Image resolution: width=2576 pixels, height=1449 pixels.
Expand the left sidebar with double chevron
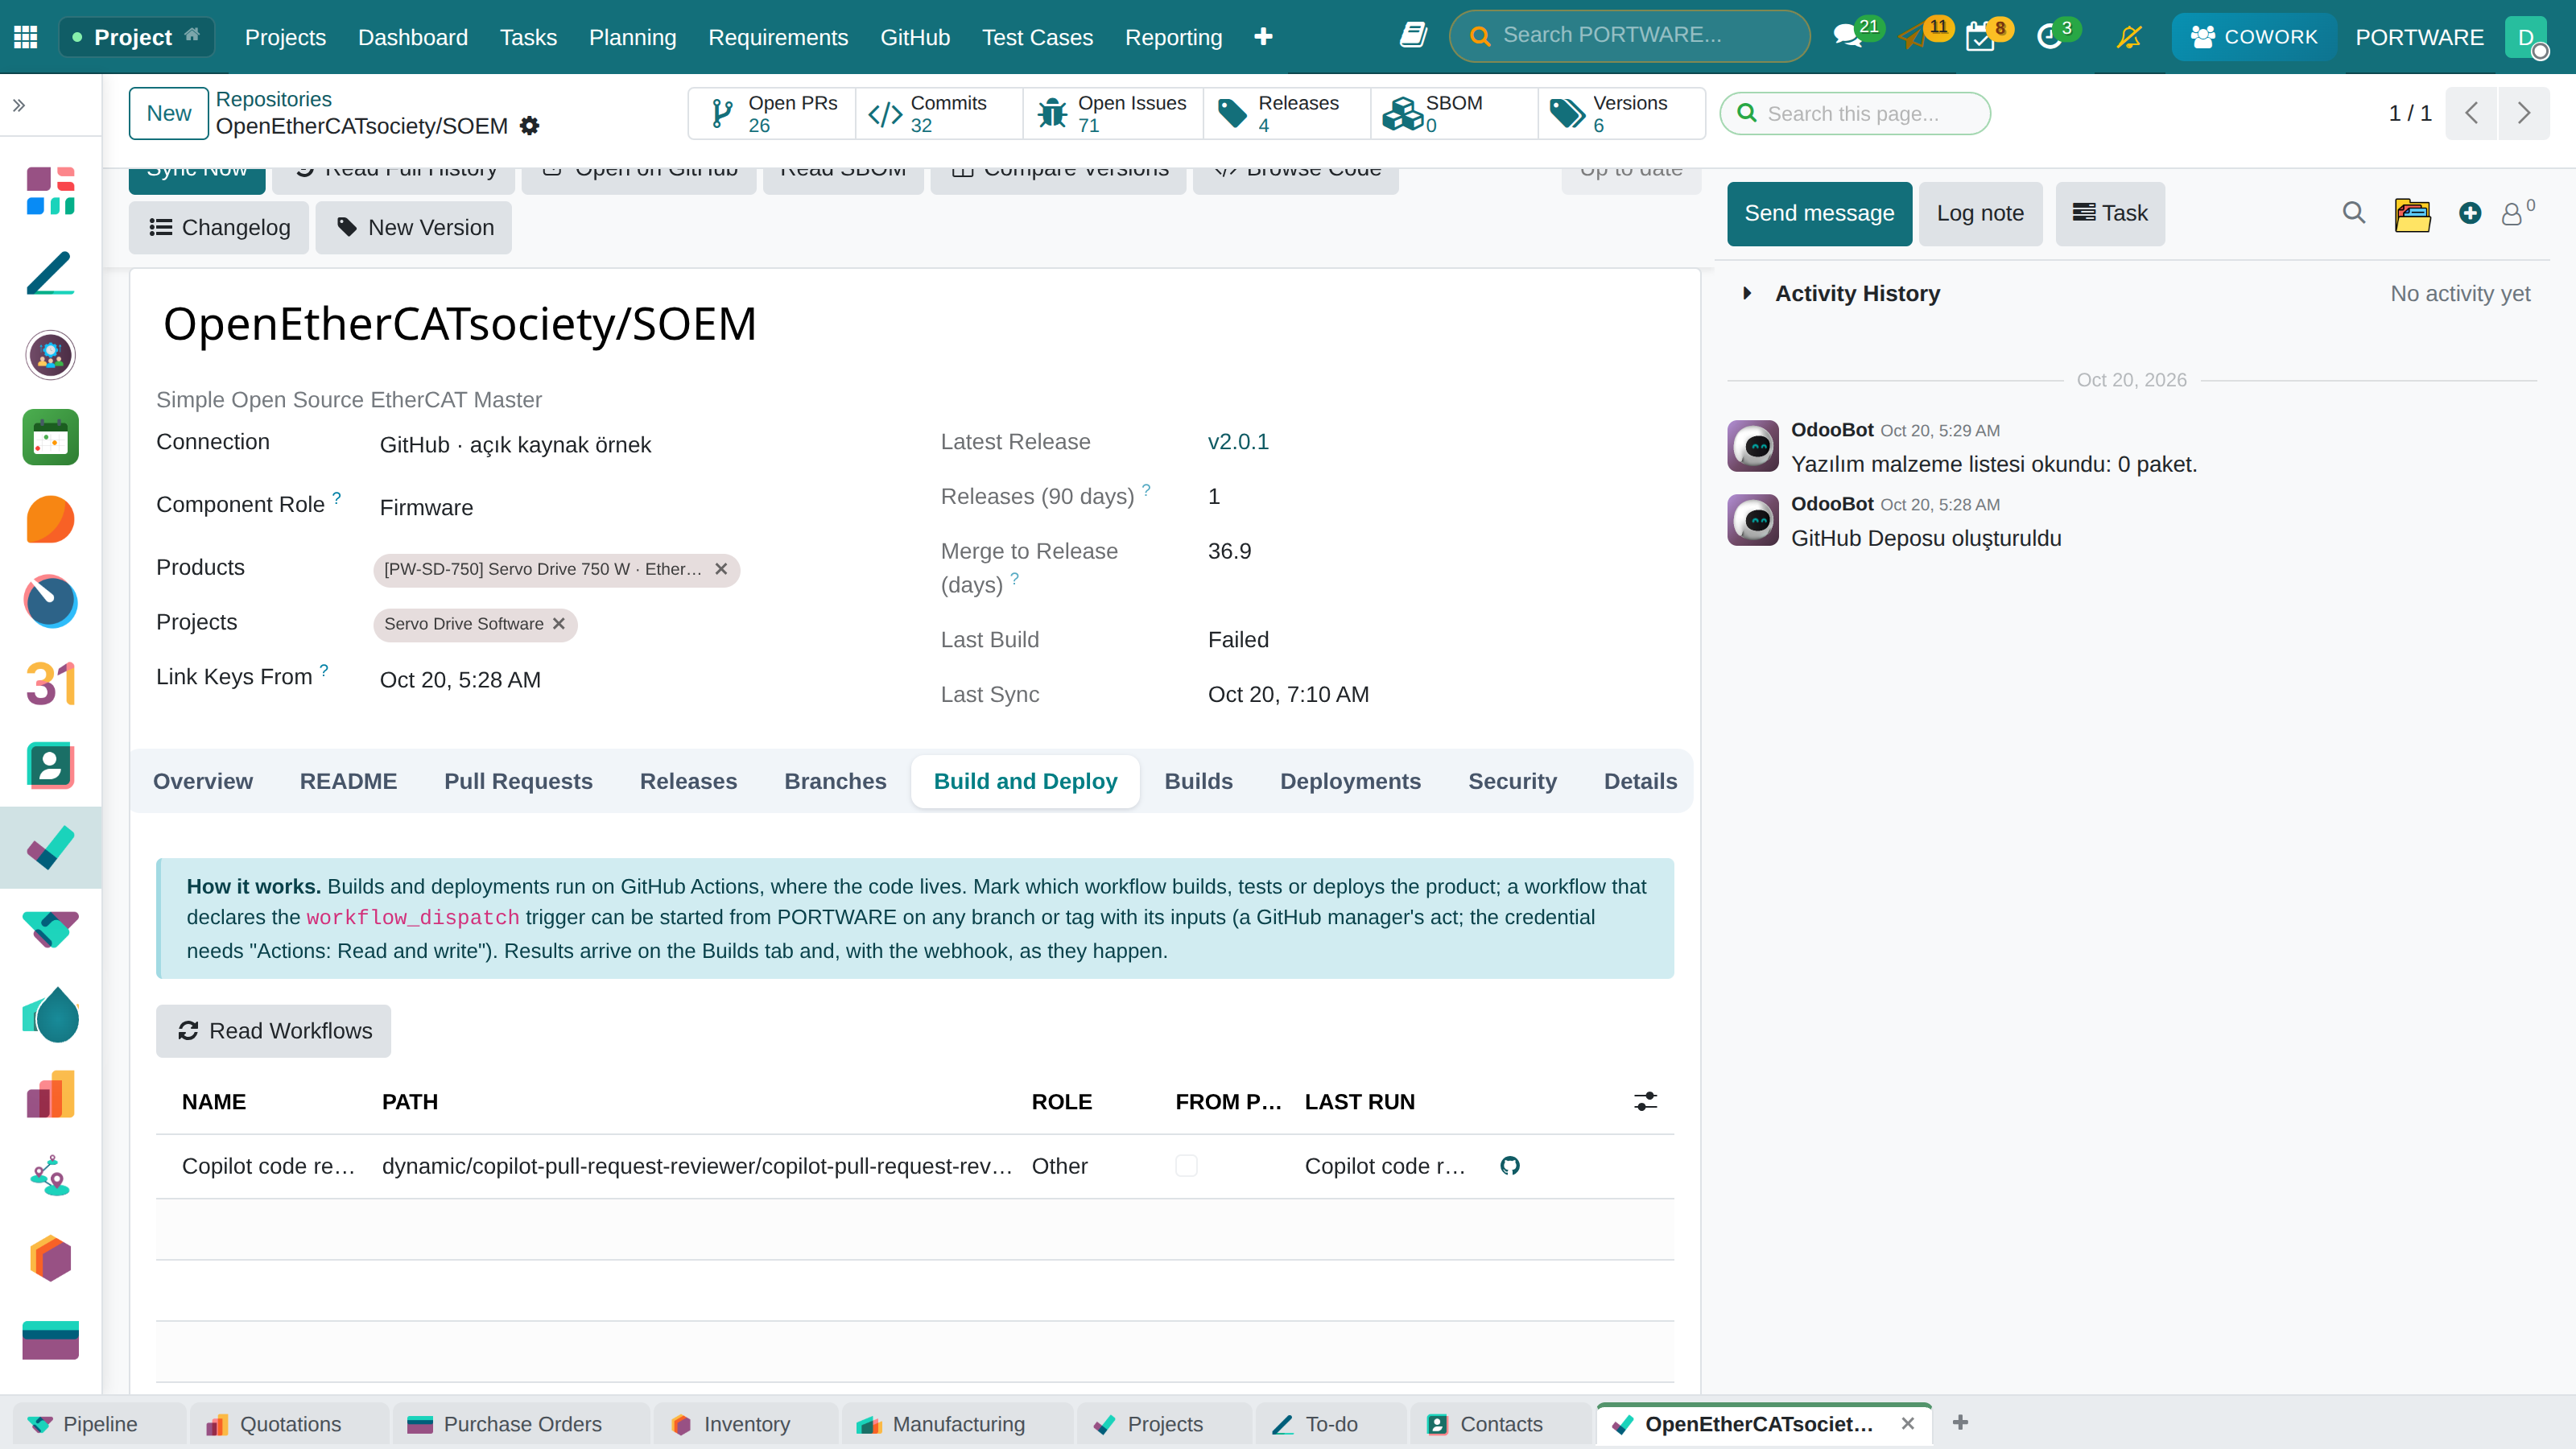19,105
